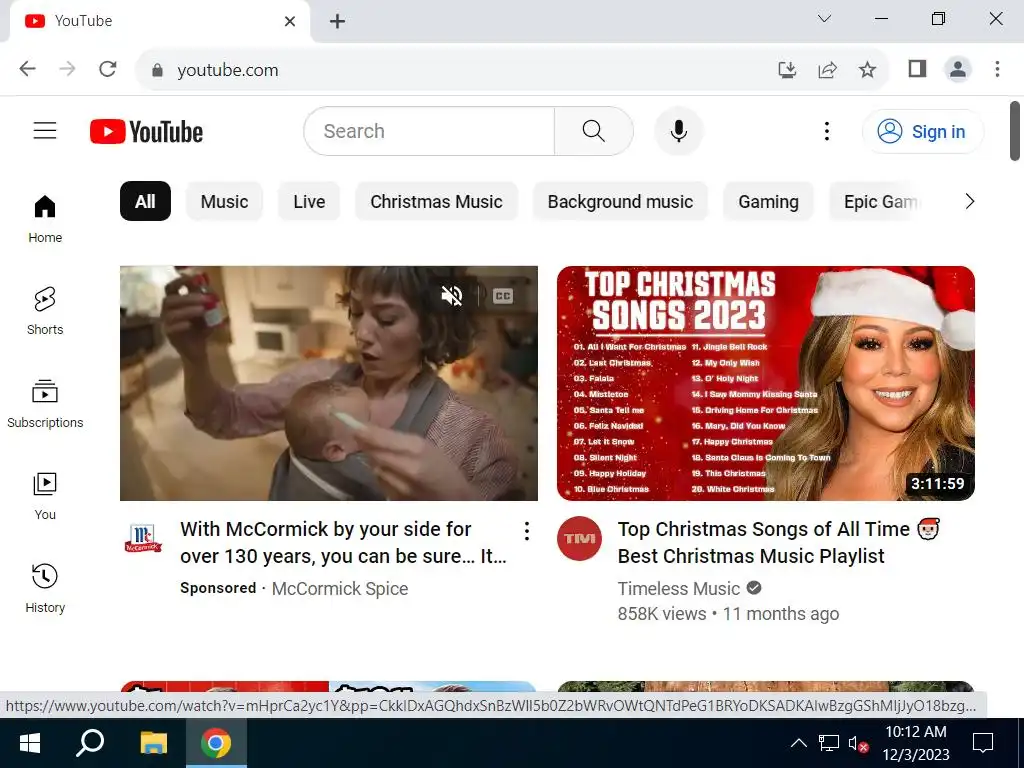Toggle captions on McCormick ad preview
The width and height of the screenshot is (1024, 768).
point(502,296)
